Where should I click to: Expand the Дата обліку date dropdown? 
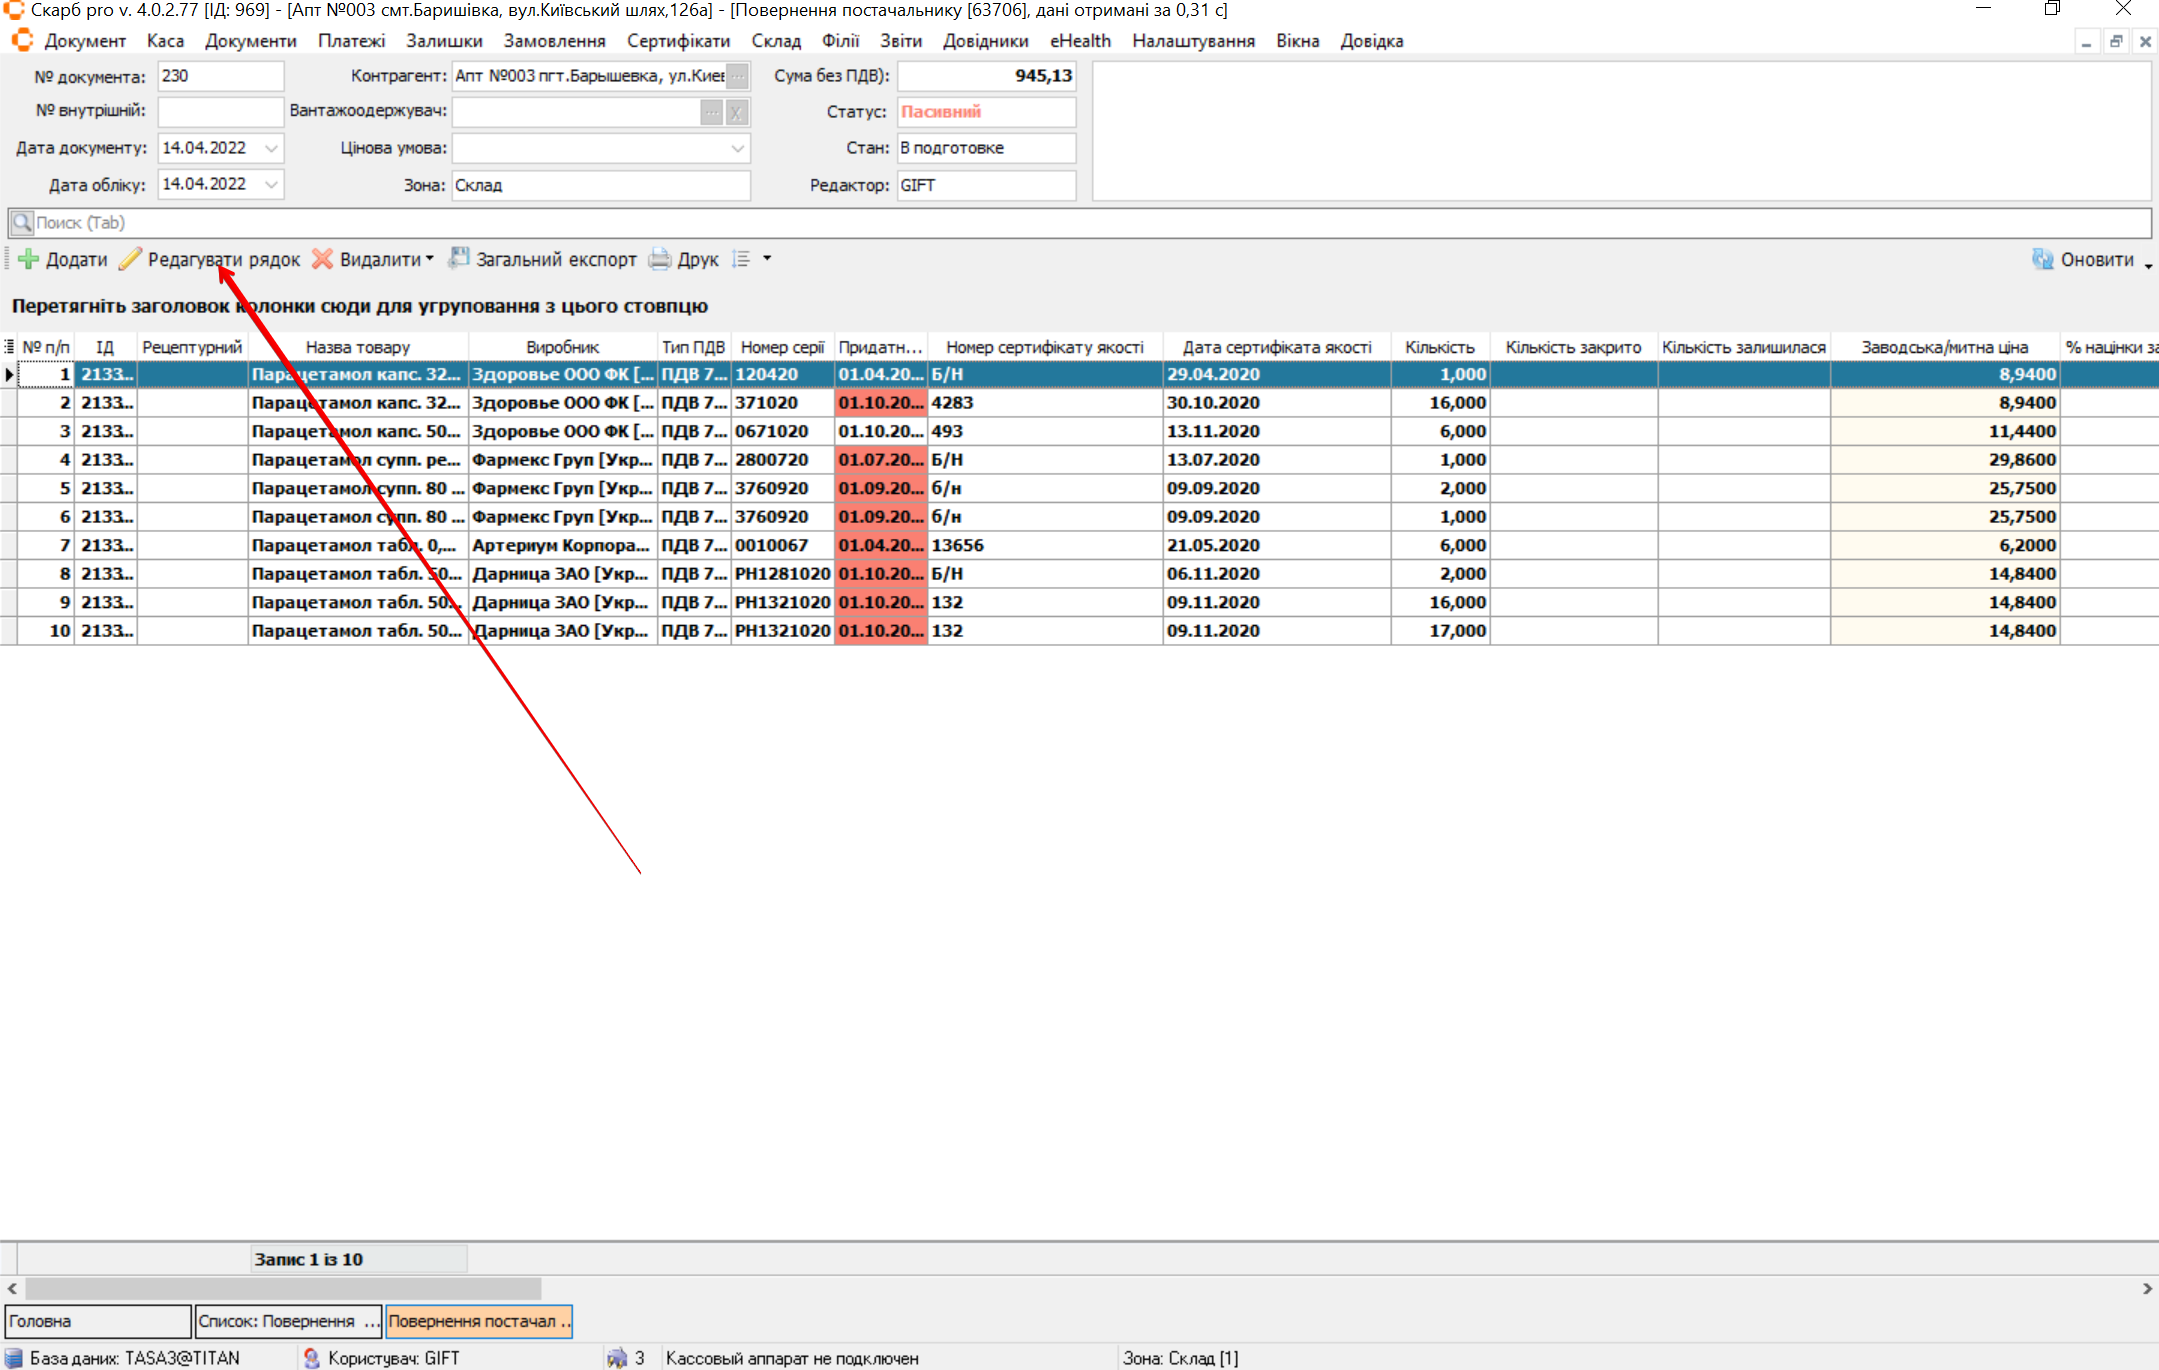pyautogui.click(x=271, y=184)
